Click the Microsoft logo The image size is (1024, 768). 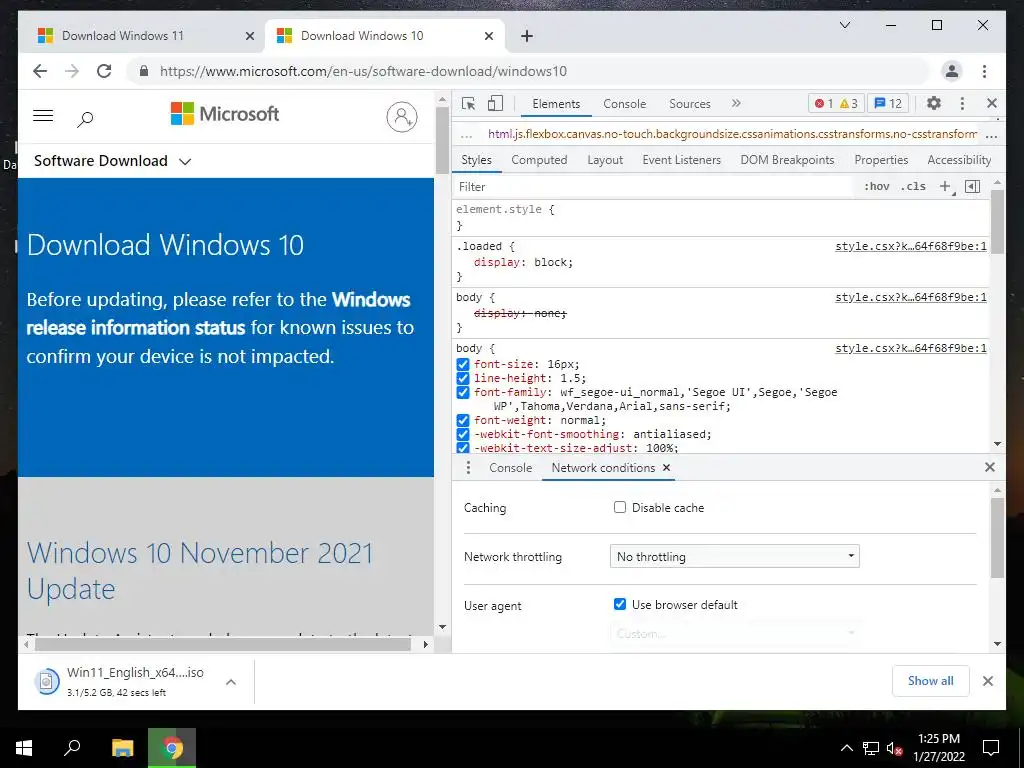coord(225,114)
